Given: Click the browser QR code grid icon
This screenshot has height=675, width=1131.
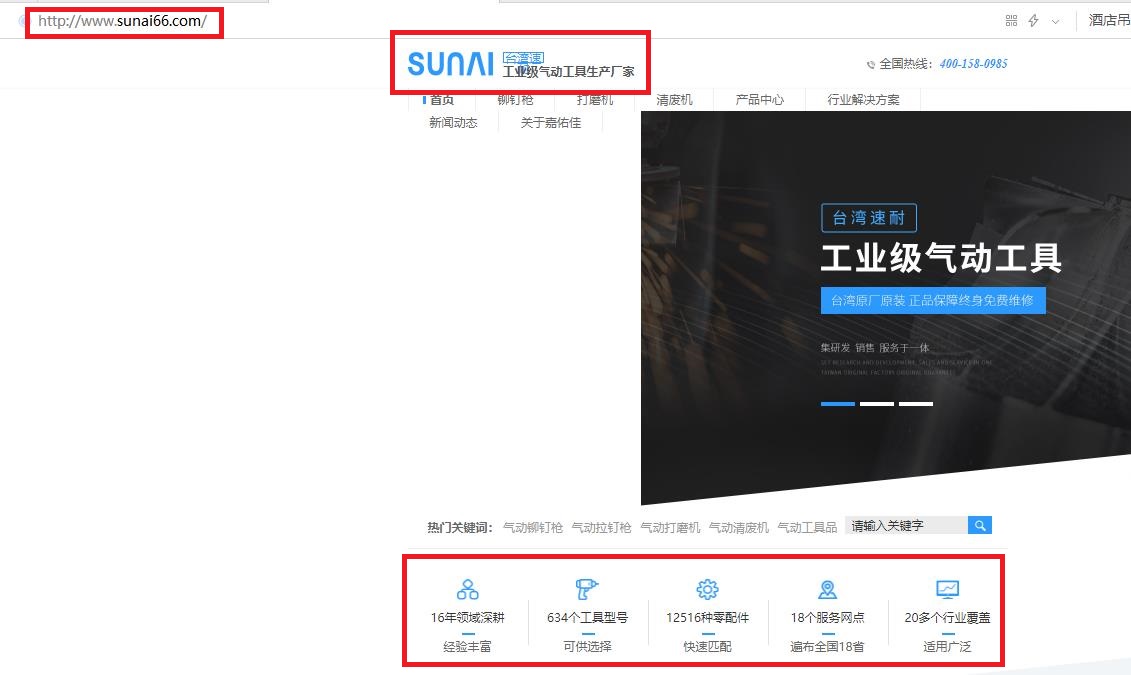Looking at the screenshot, I should coord(1011,21).
